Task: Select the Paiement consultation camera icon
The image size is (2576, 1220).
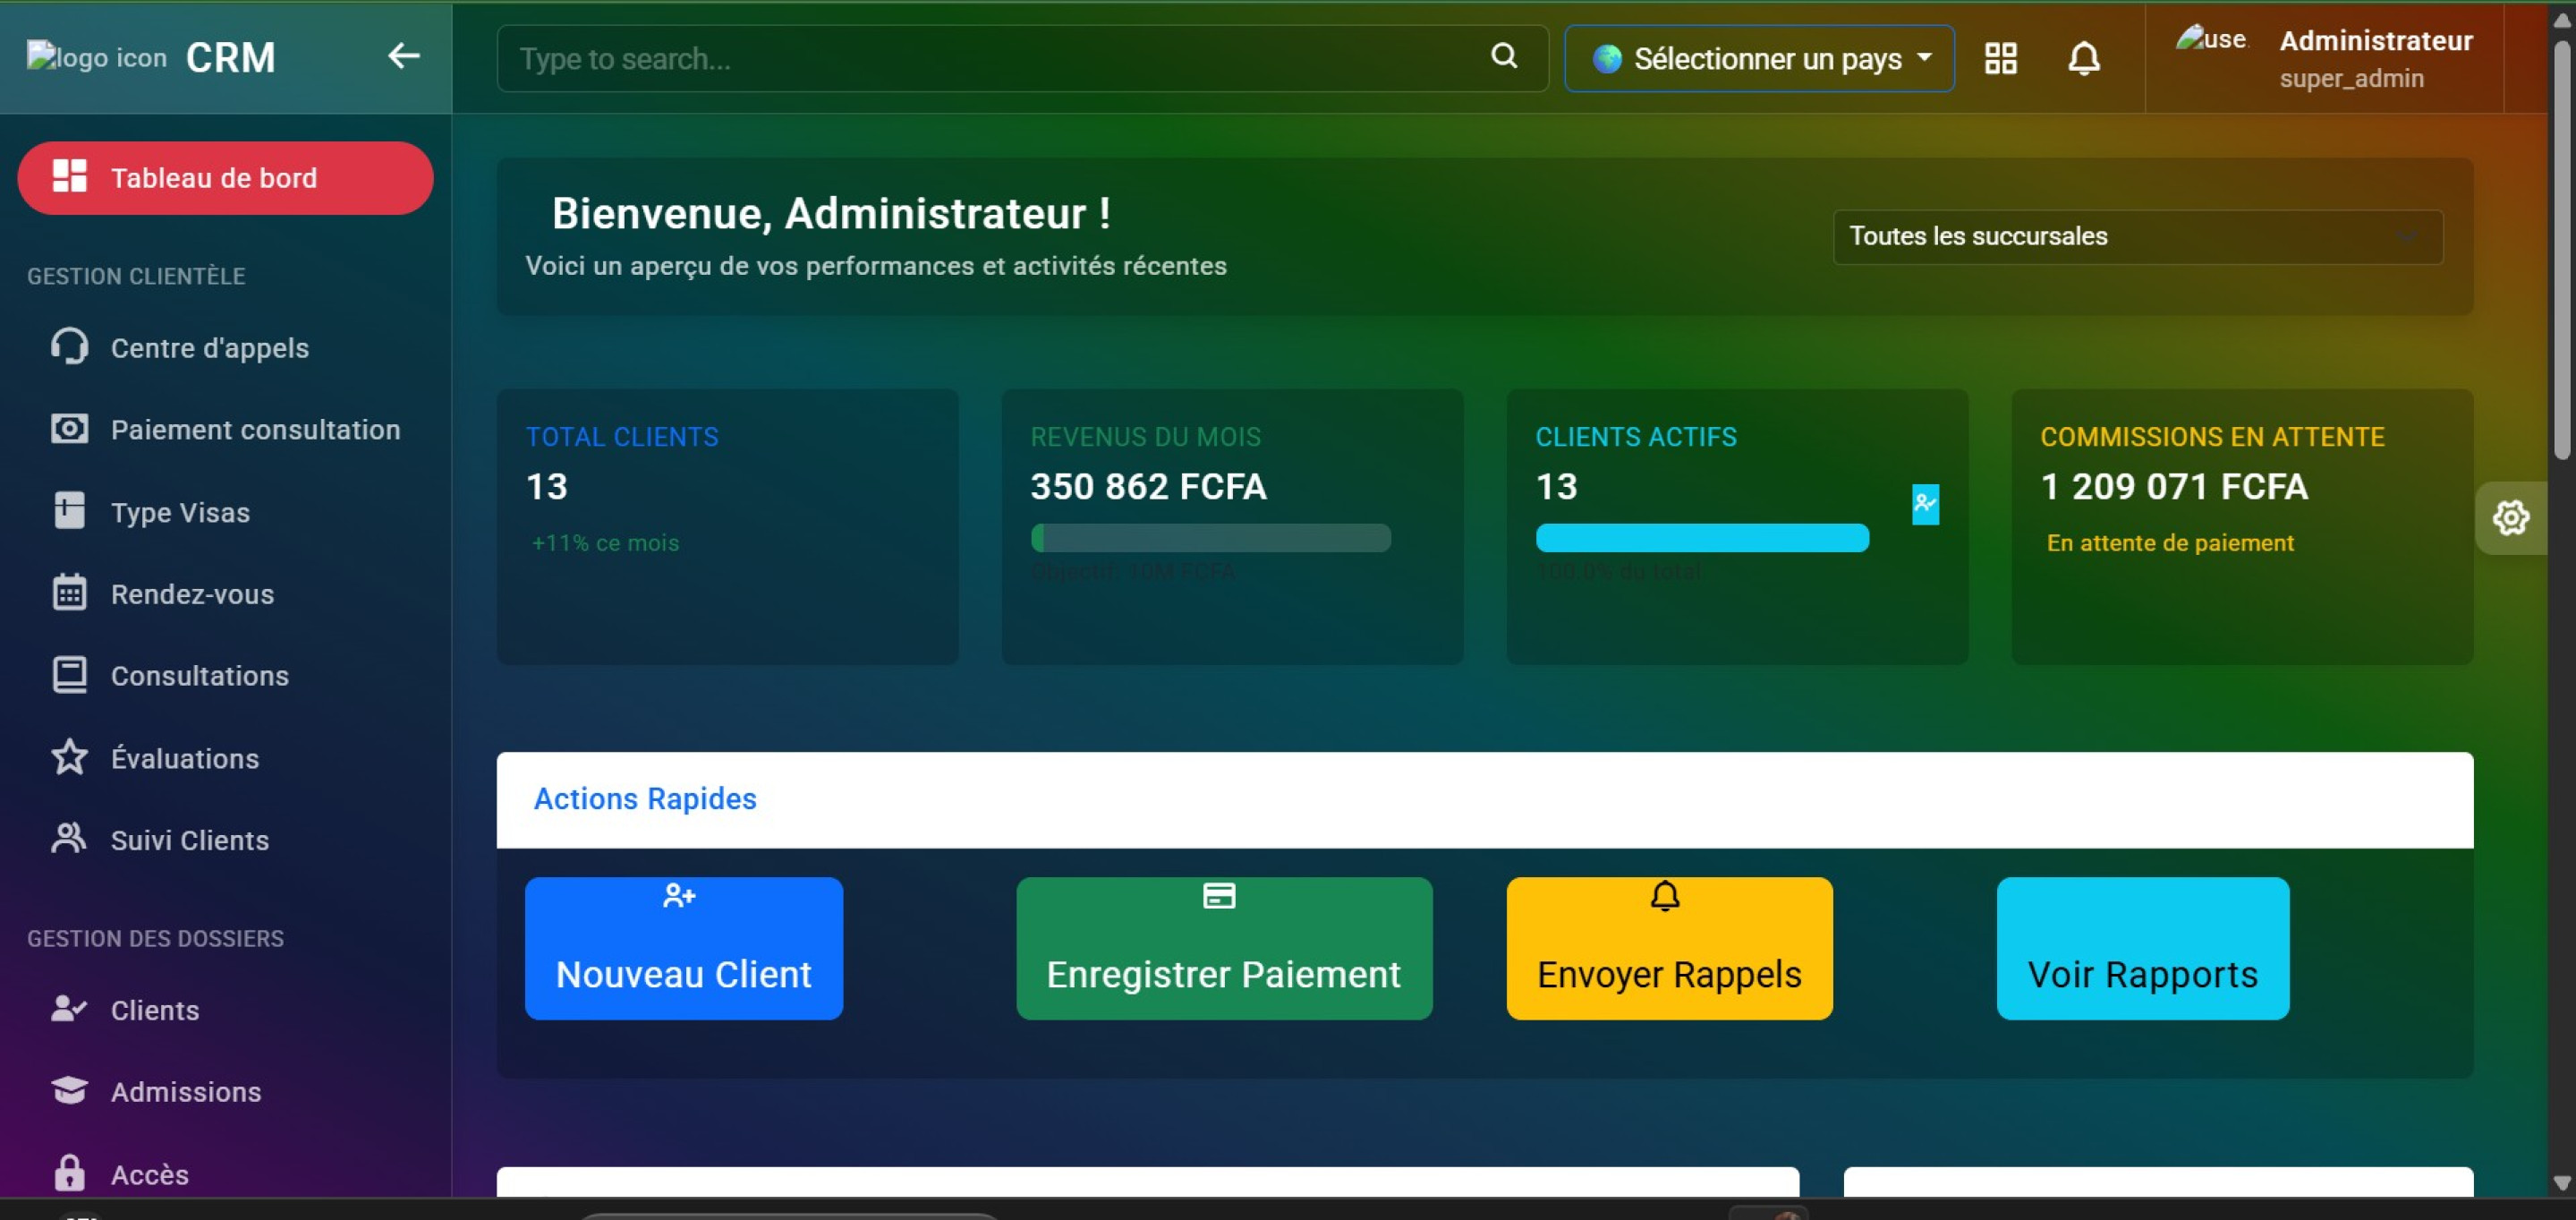Action: tap(68, 429)
